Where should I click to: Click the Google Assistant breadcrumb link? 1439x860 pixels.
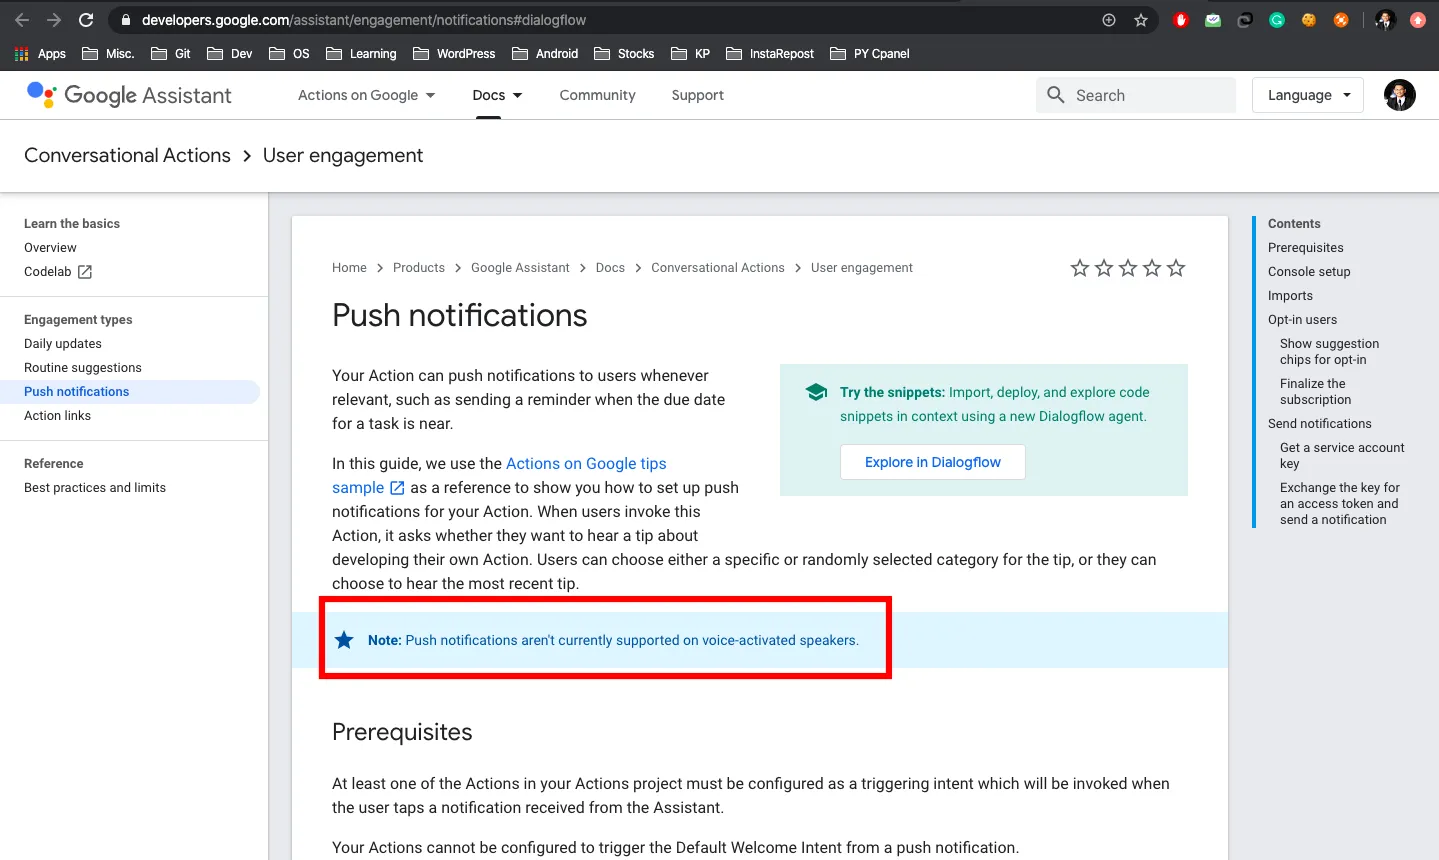(x=520, y=268)
